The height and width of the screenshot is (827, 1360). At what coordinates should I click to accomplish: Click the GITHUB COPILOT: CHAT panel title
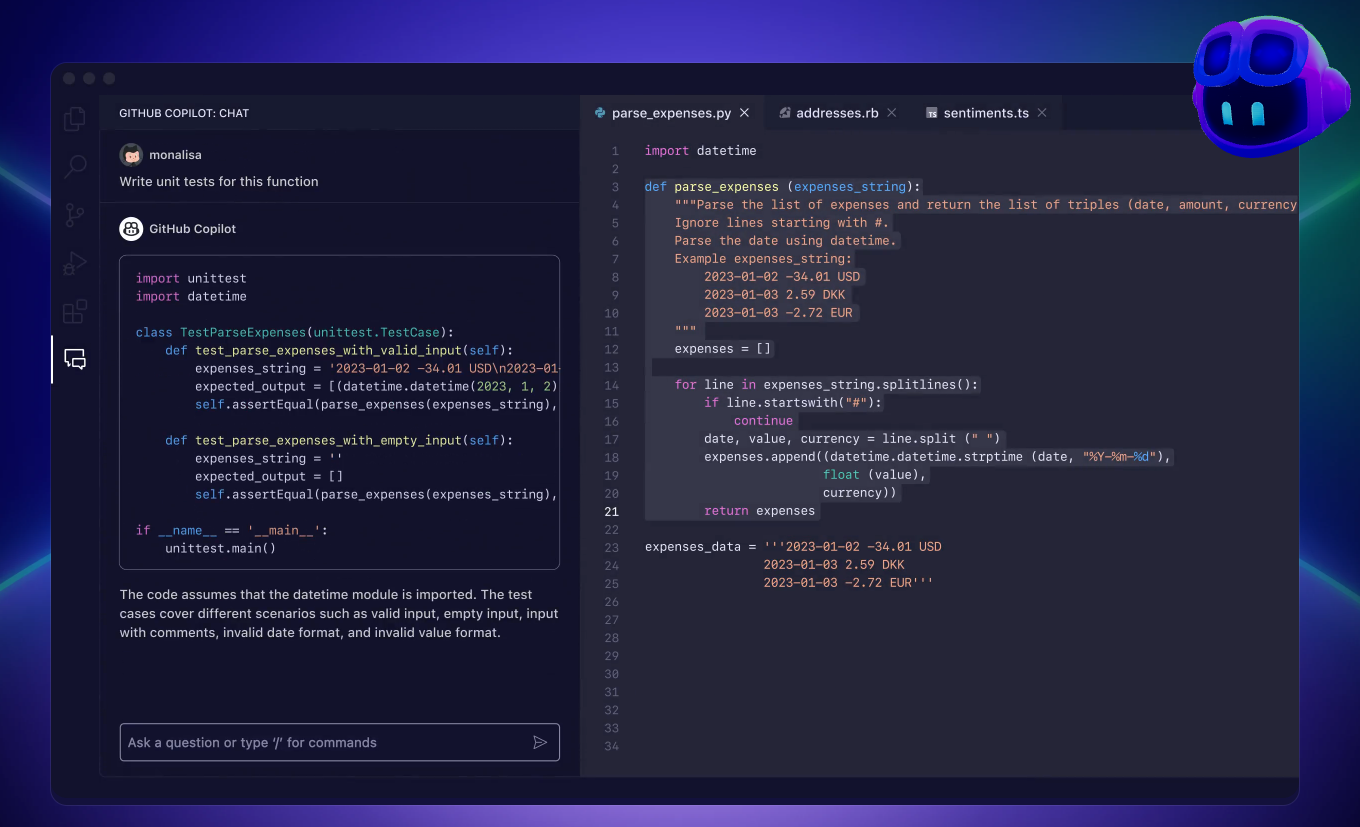click(184, 113)
